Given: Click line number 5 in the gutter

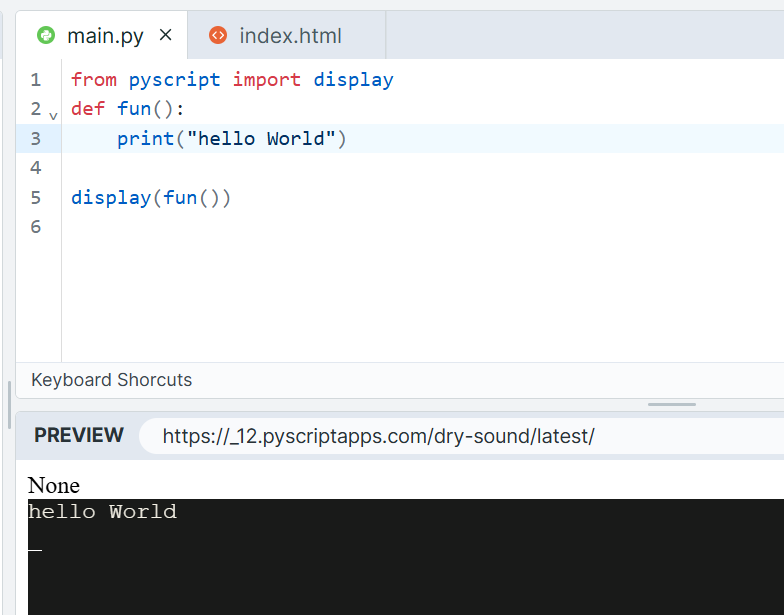Looking at the screenshot, I should [36, 198].
